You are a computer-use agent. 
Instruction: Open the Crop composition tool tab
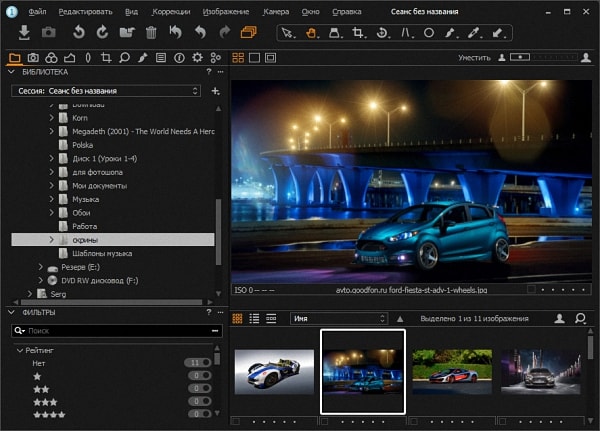point(106,58)
